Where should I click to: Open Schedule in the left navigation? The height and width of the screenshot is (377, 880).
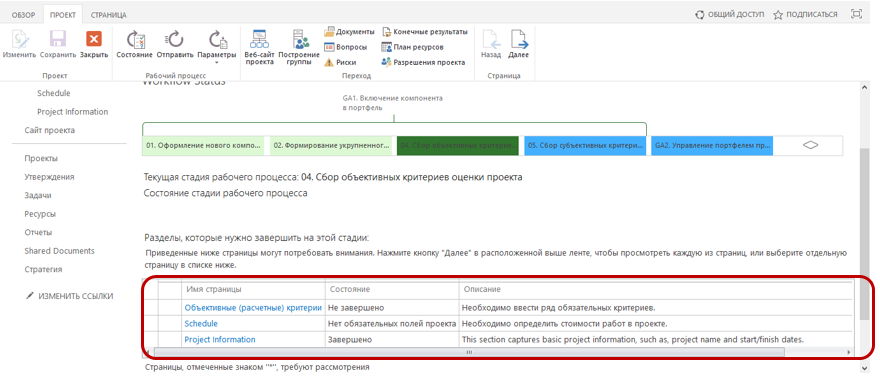(x=54, y=93)
